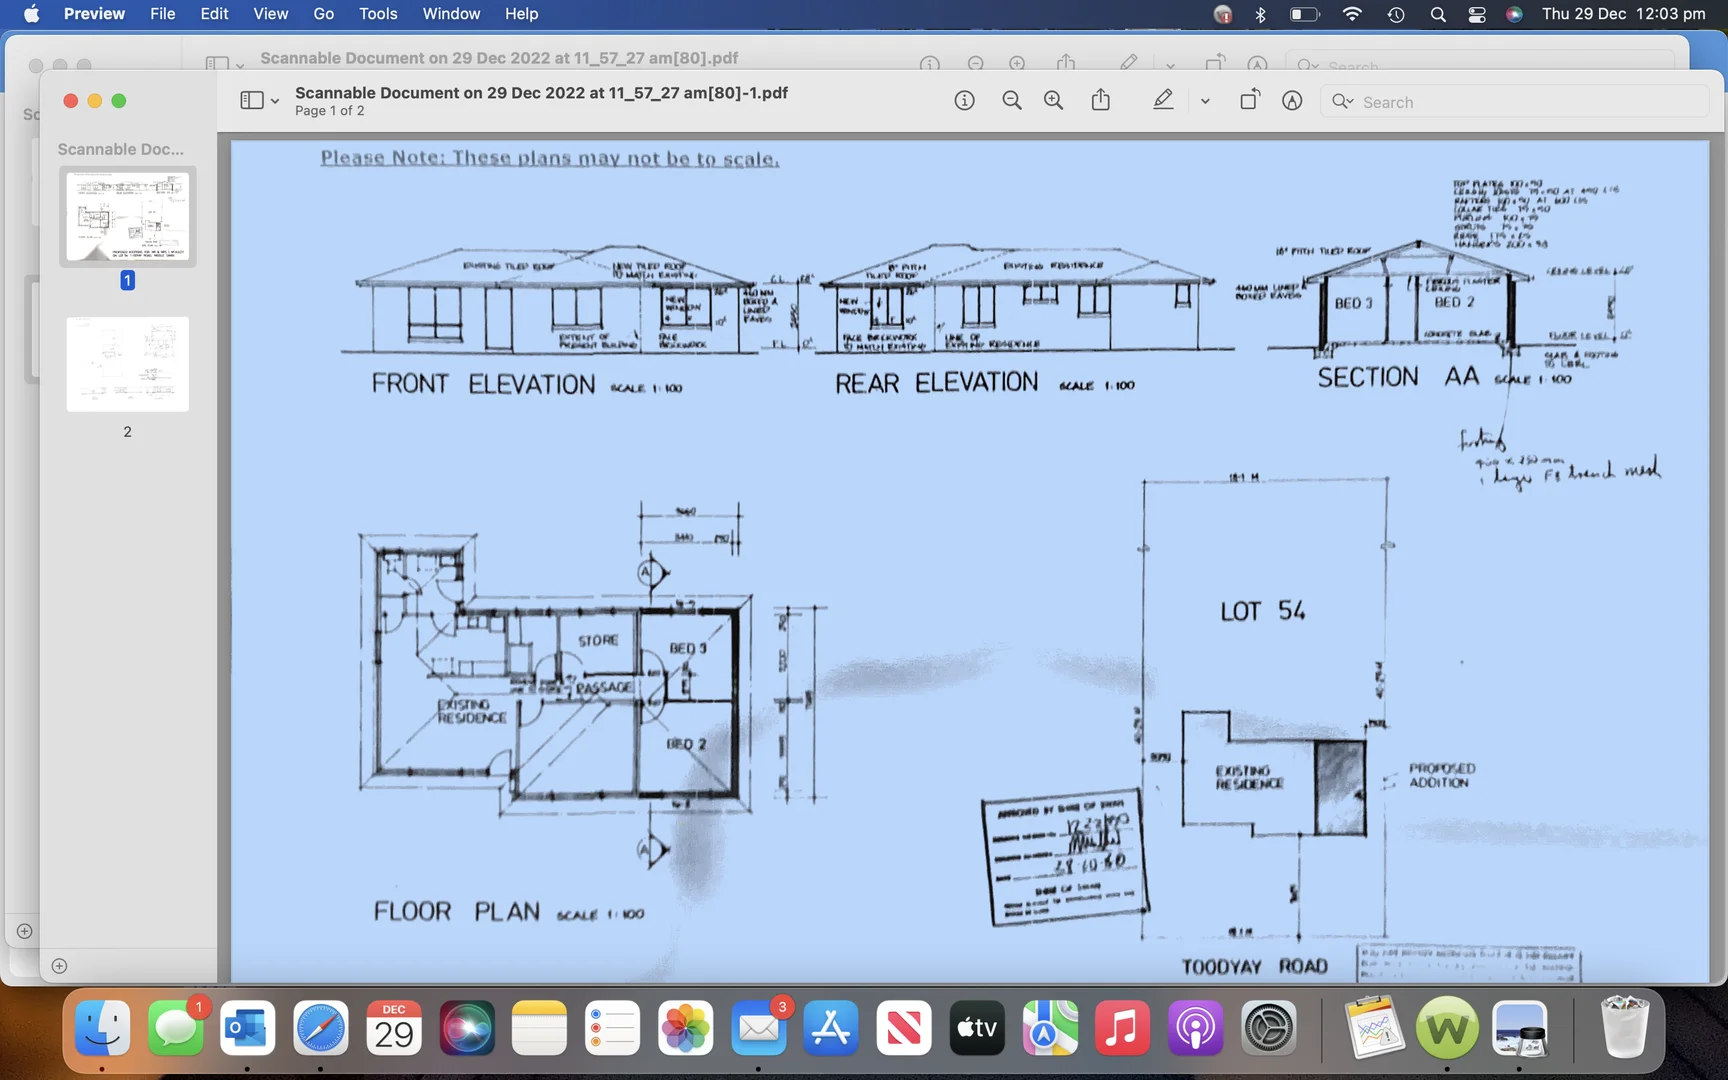
Task: Zoom out using the magnifier minus icon
Action: [1011, 101]
